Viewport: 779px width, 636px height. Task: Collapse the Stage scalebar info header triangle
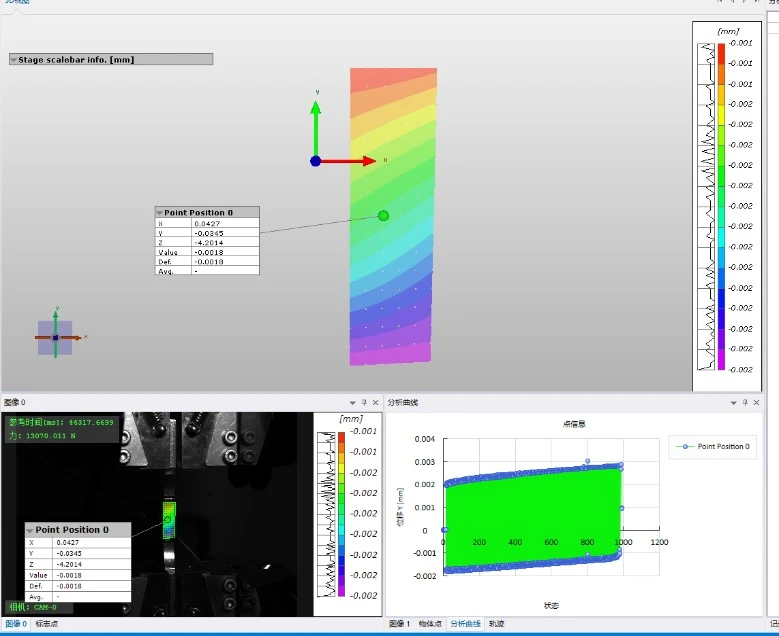[x=14, y=60]
